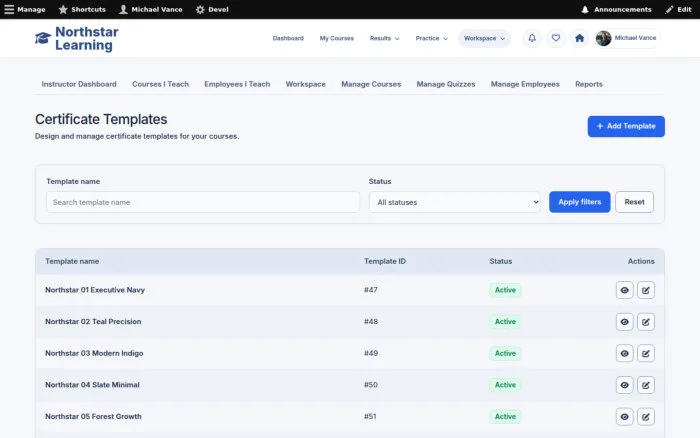
Task: Edit Northstar 01 Executive Navy template
Action: point(646,290)
